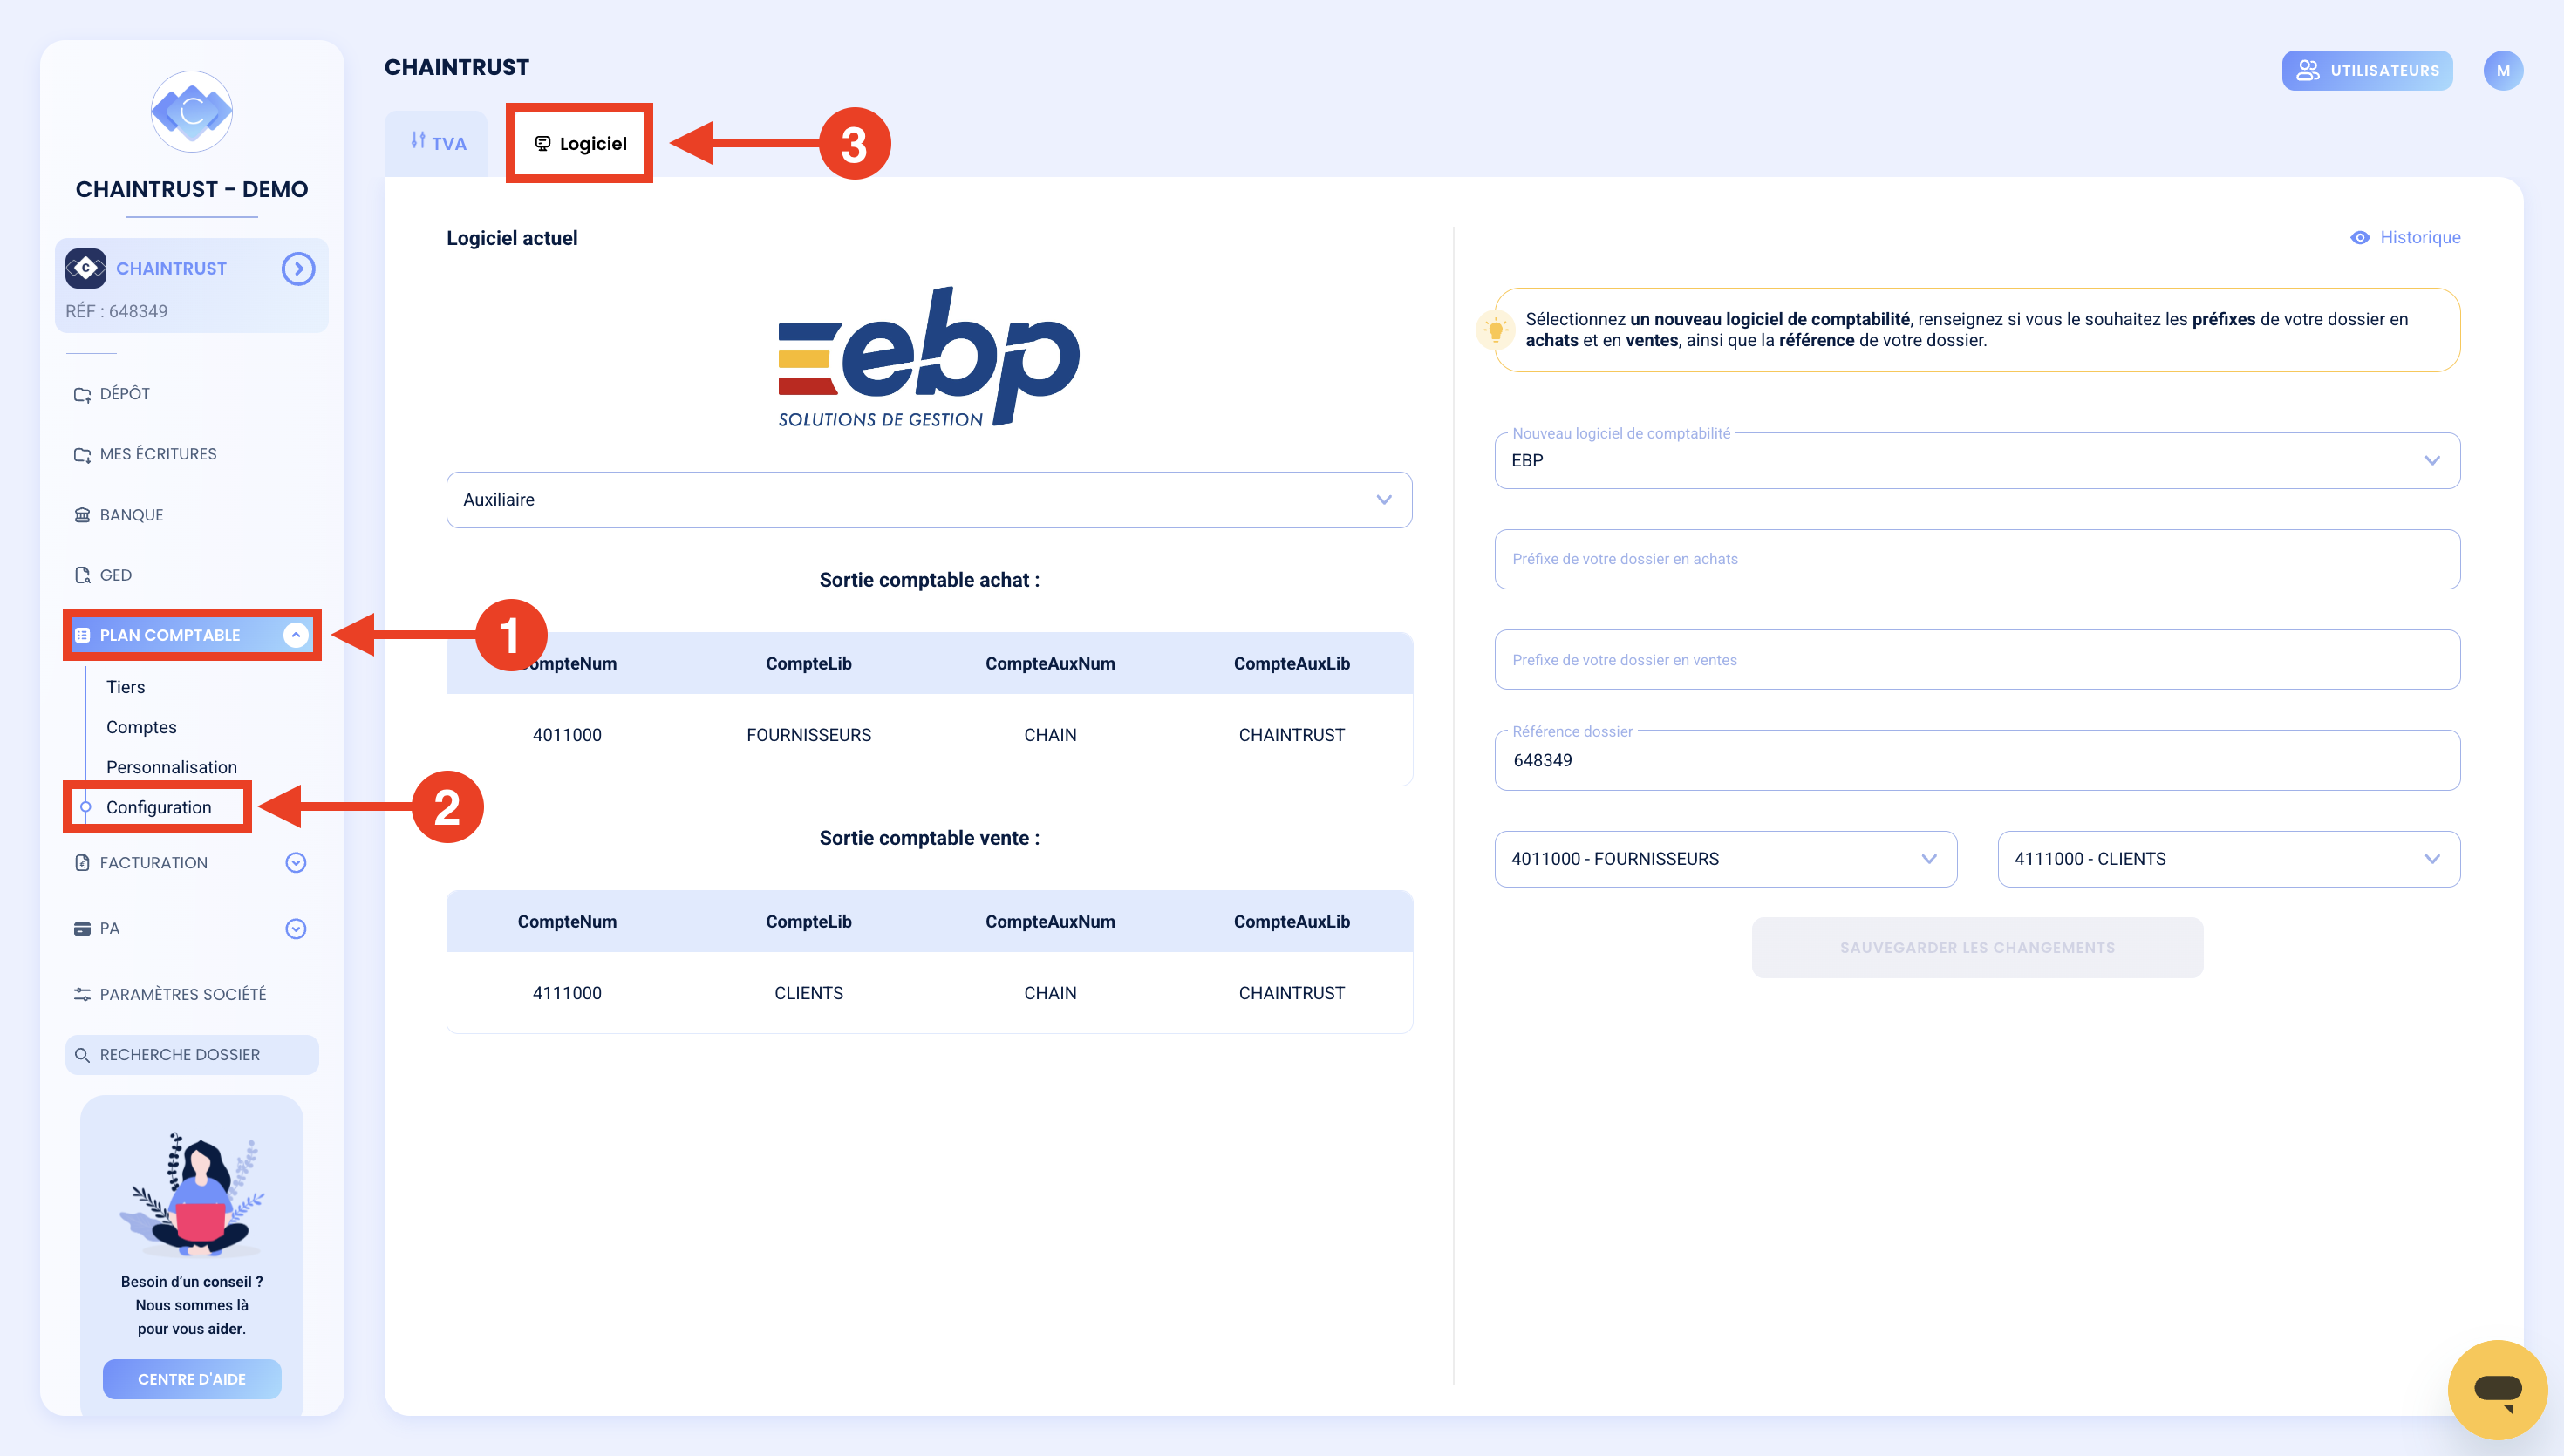Viewport: 2564px width, 1456px height.
Task: Click the RECHERCHE DOSSIER search field
Action: 192,1055
